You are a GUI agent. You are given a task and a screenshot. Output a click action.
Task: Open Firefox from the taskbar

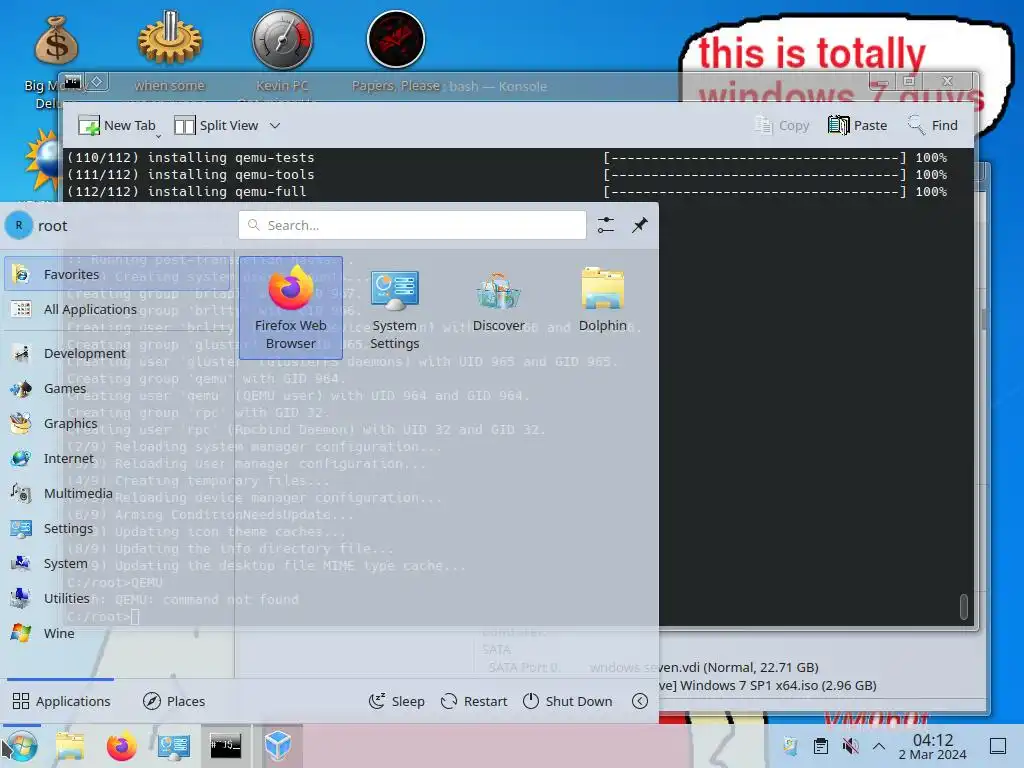[x=121, y=746]
